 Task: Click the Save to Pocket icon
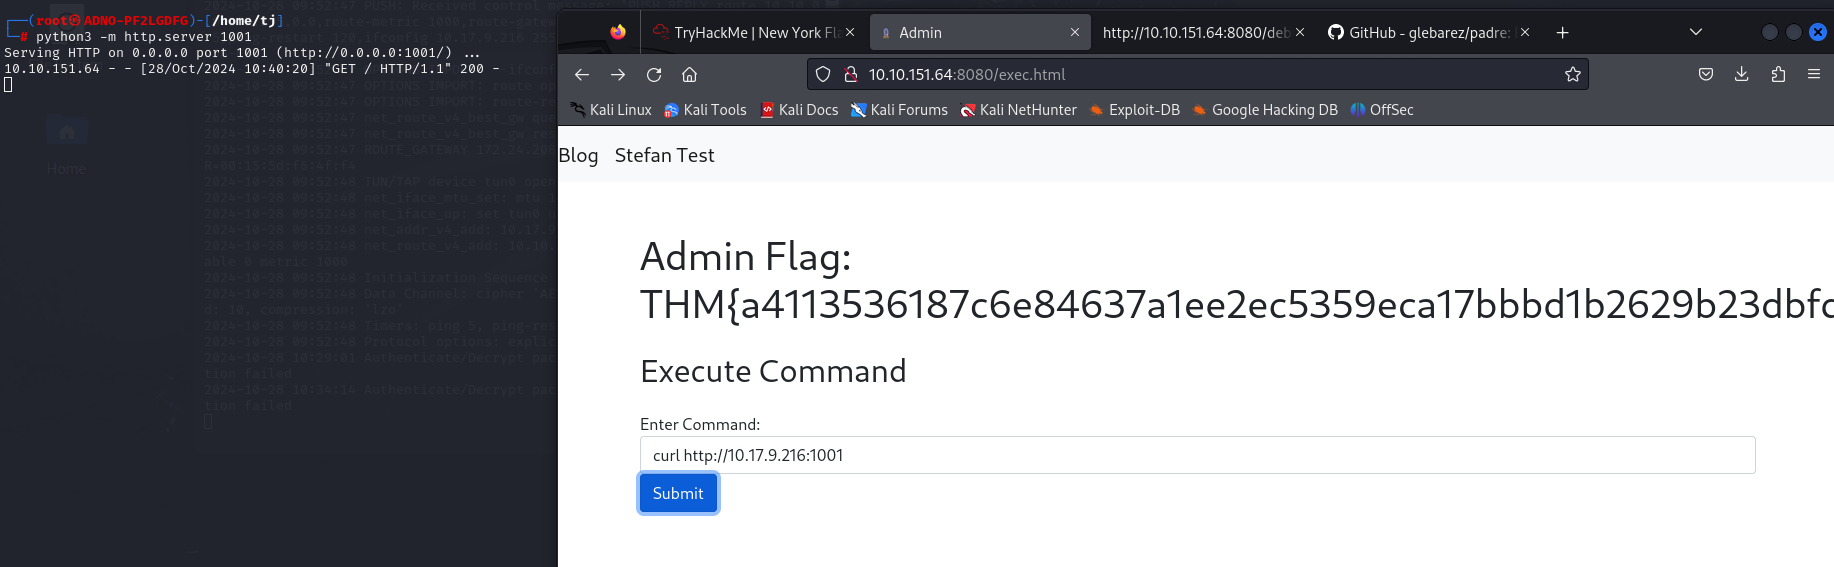1706,74
